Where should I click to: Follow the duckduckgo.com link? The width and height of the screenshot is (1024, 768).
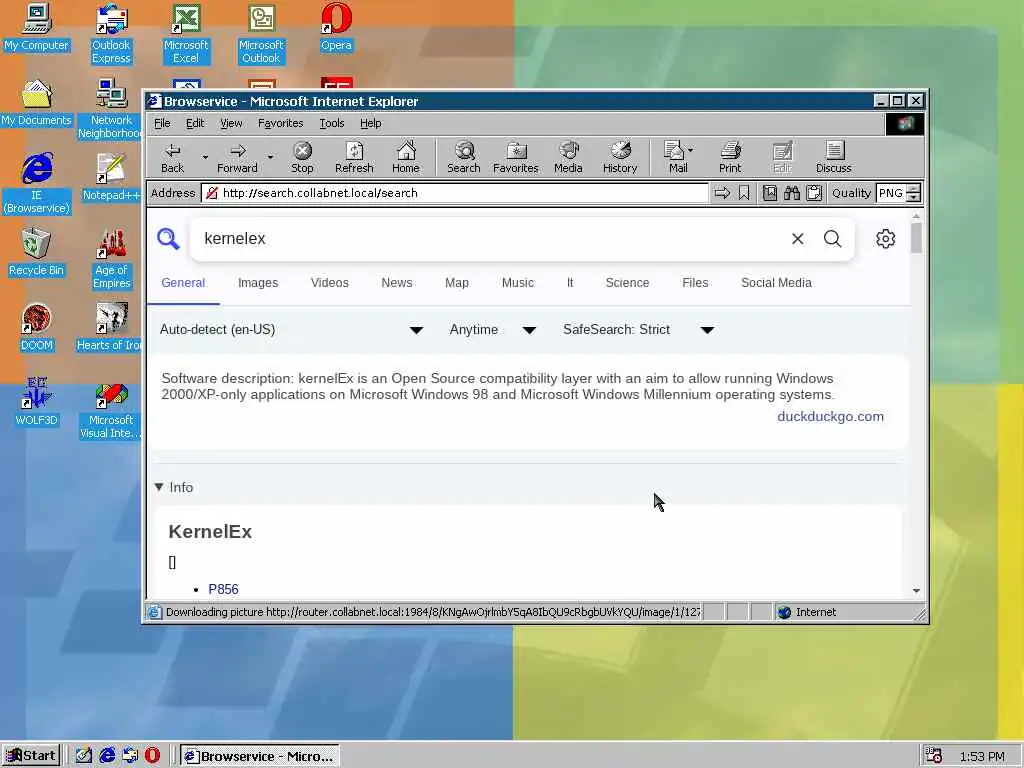click(x=830, y=417)
